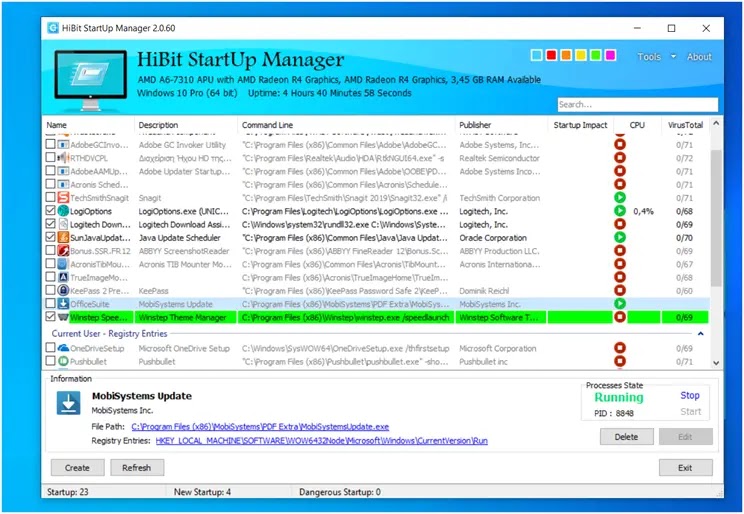Stop the running process
Image resolution: width=744 pixels, height=514 pixels.
[x=690, y=395]
